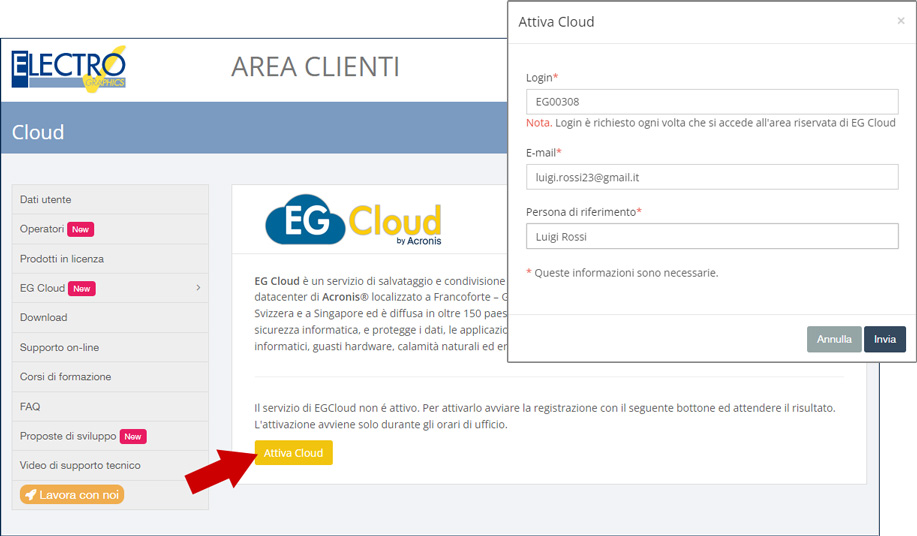The image size is (917, 536).
Task: Click 'Queste informazioni sono necessarie' text
Action: [x=622, y=273]
